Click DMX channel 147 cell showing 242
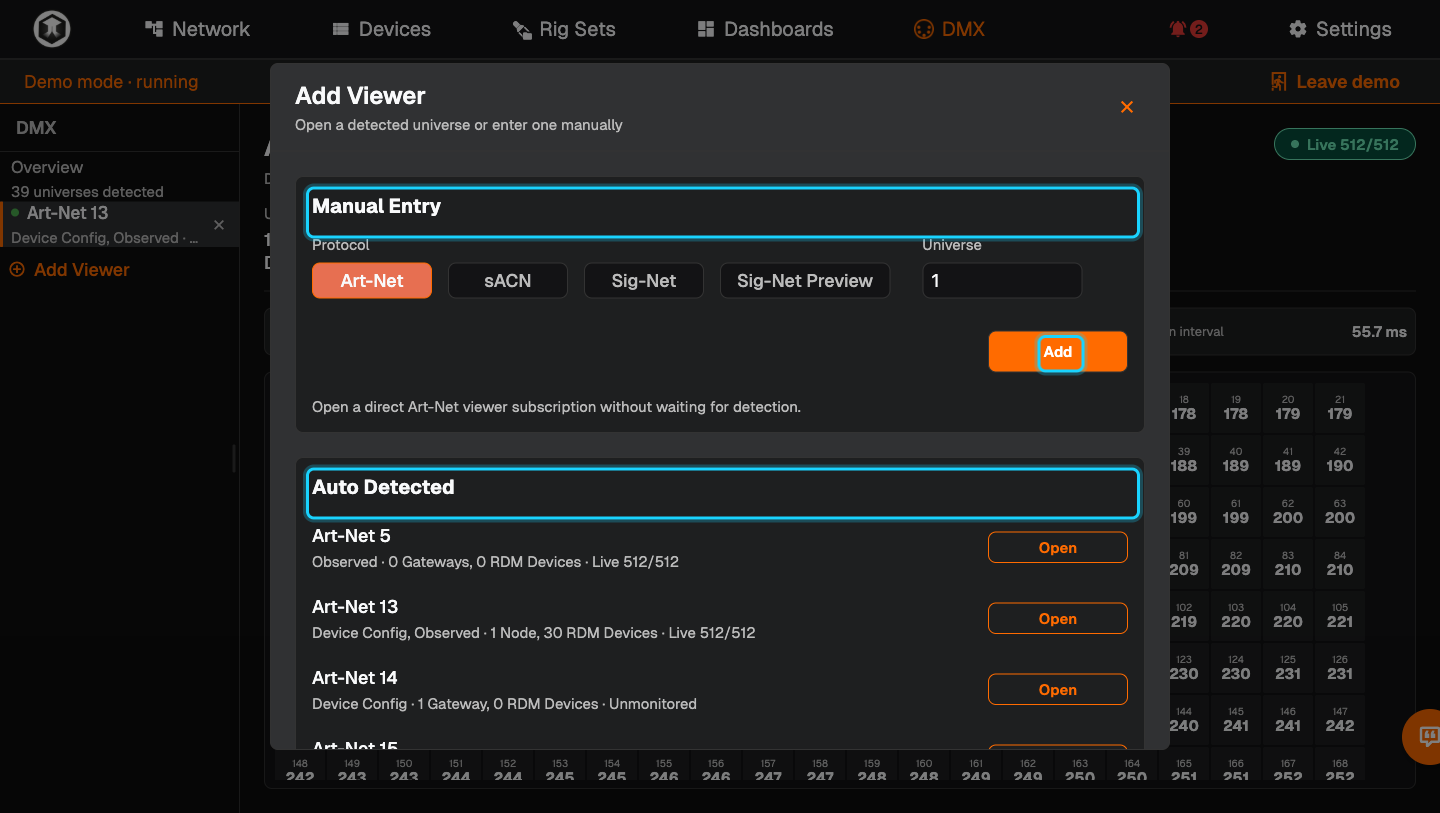 (x=1340, y=720)
